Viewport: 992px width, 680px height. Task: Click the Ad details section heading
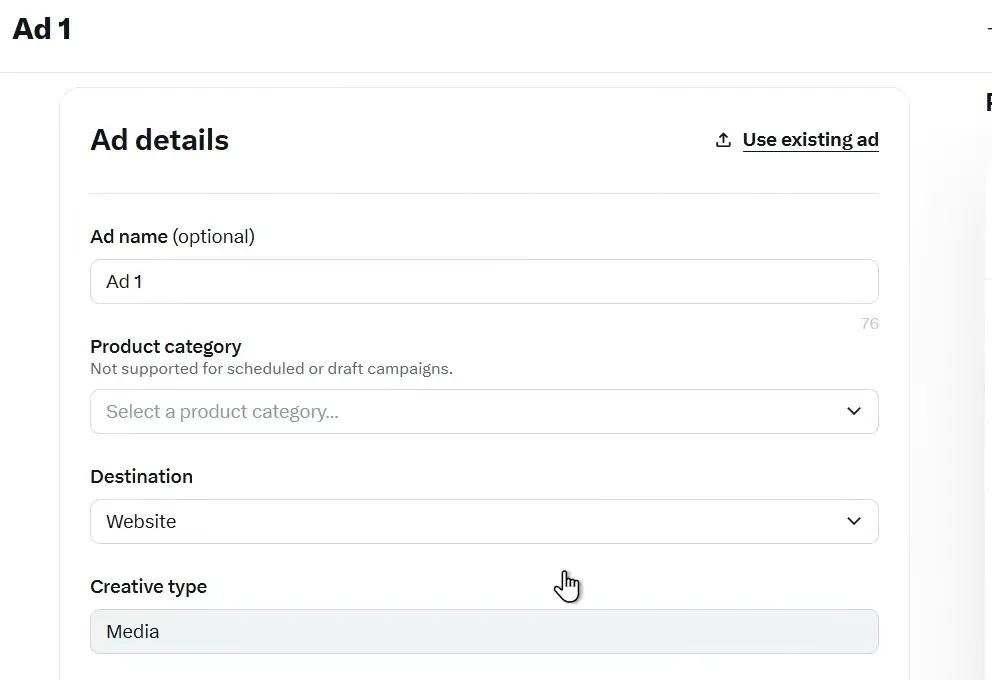[159, 140]
